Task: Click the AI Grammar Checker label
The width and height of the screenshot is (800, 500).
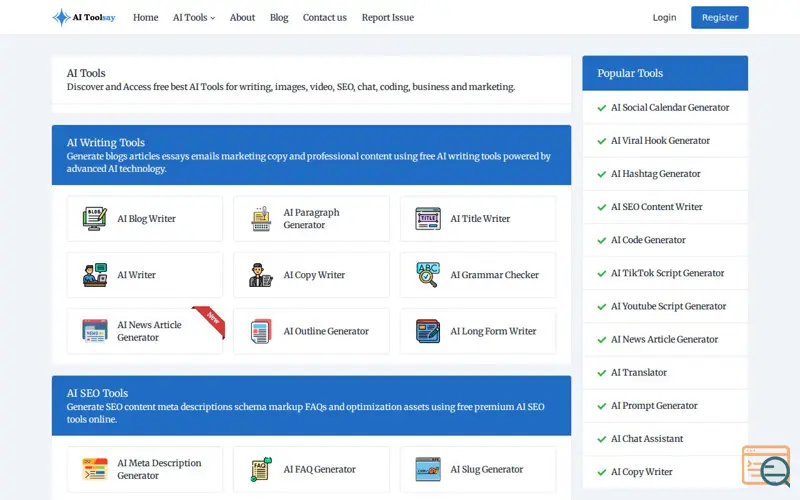Action: tap(494, 274)
